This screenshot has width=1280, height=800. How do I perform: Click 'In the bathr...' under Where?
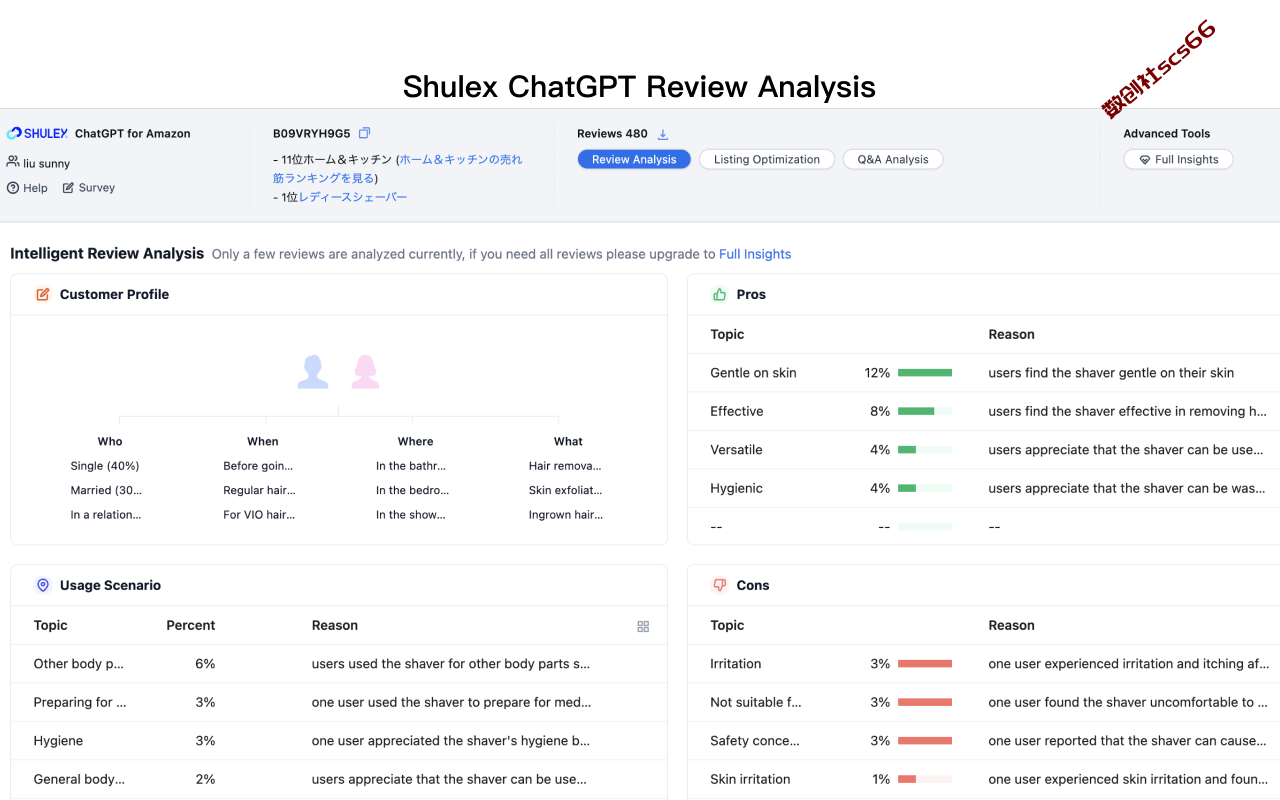tap(411, 466)
